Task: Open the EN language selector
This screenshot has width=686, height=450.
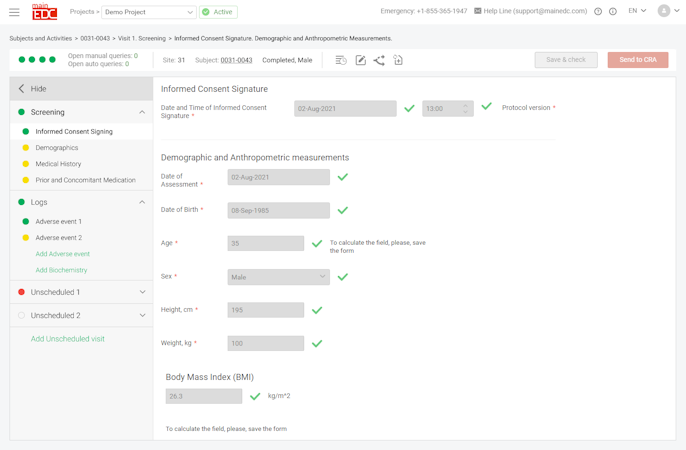Action: pos(637,11)
